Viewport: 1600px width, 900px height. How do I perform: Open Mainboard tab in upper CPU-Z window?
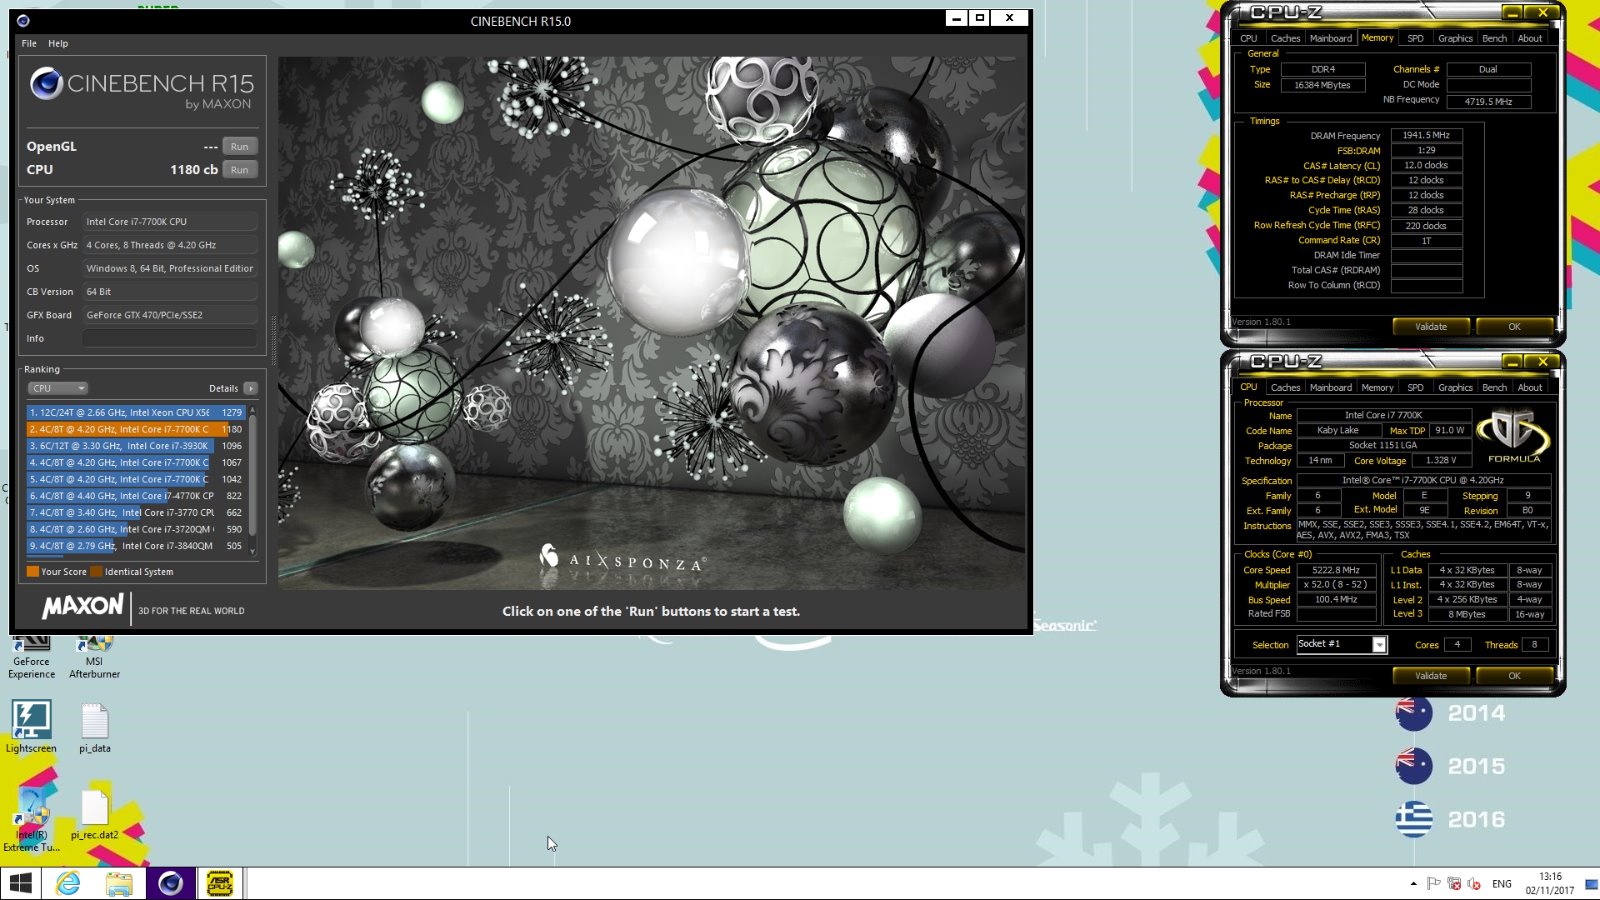(x=1330, y=38)
